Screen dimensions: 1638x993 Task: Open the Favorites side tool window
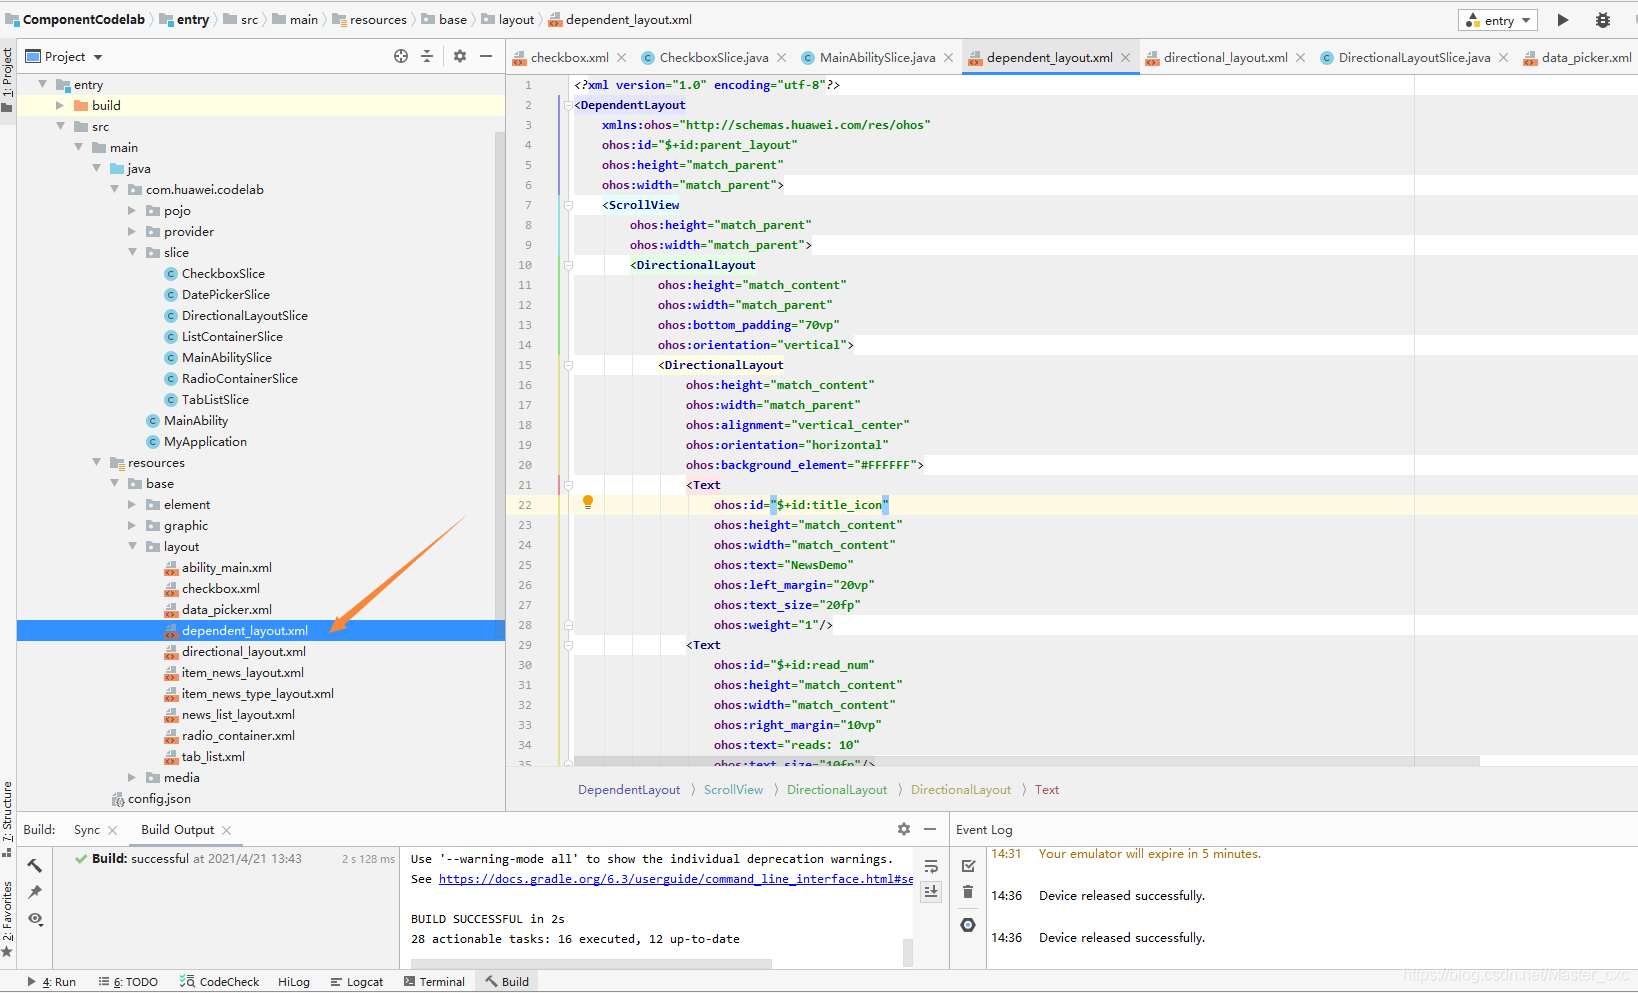pos(8,919)
